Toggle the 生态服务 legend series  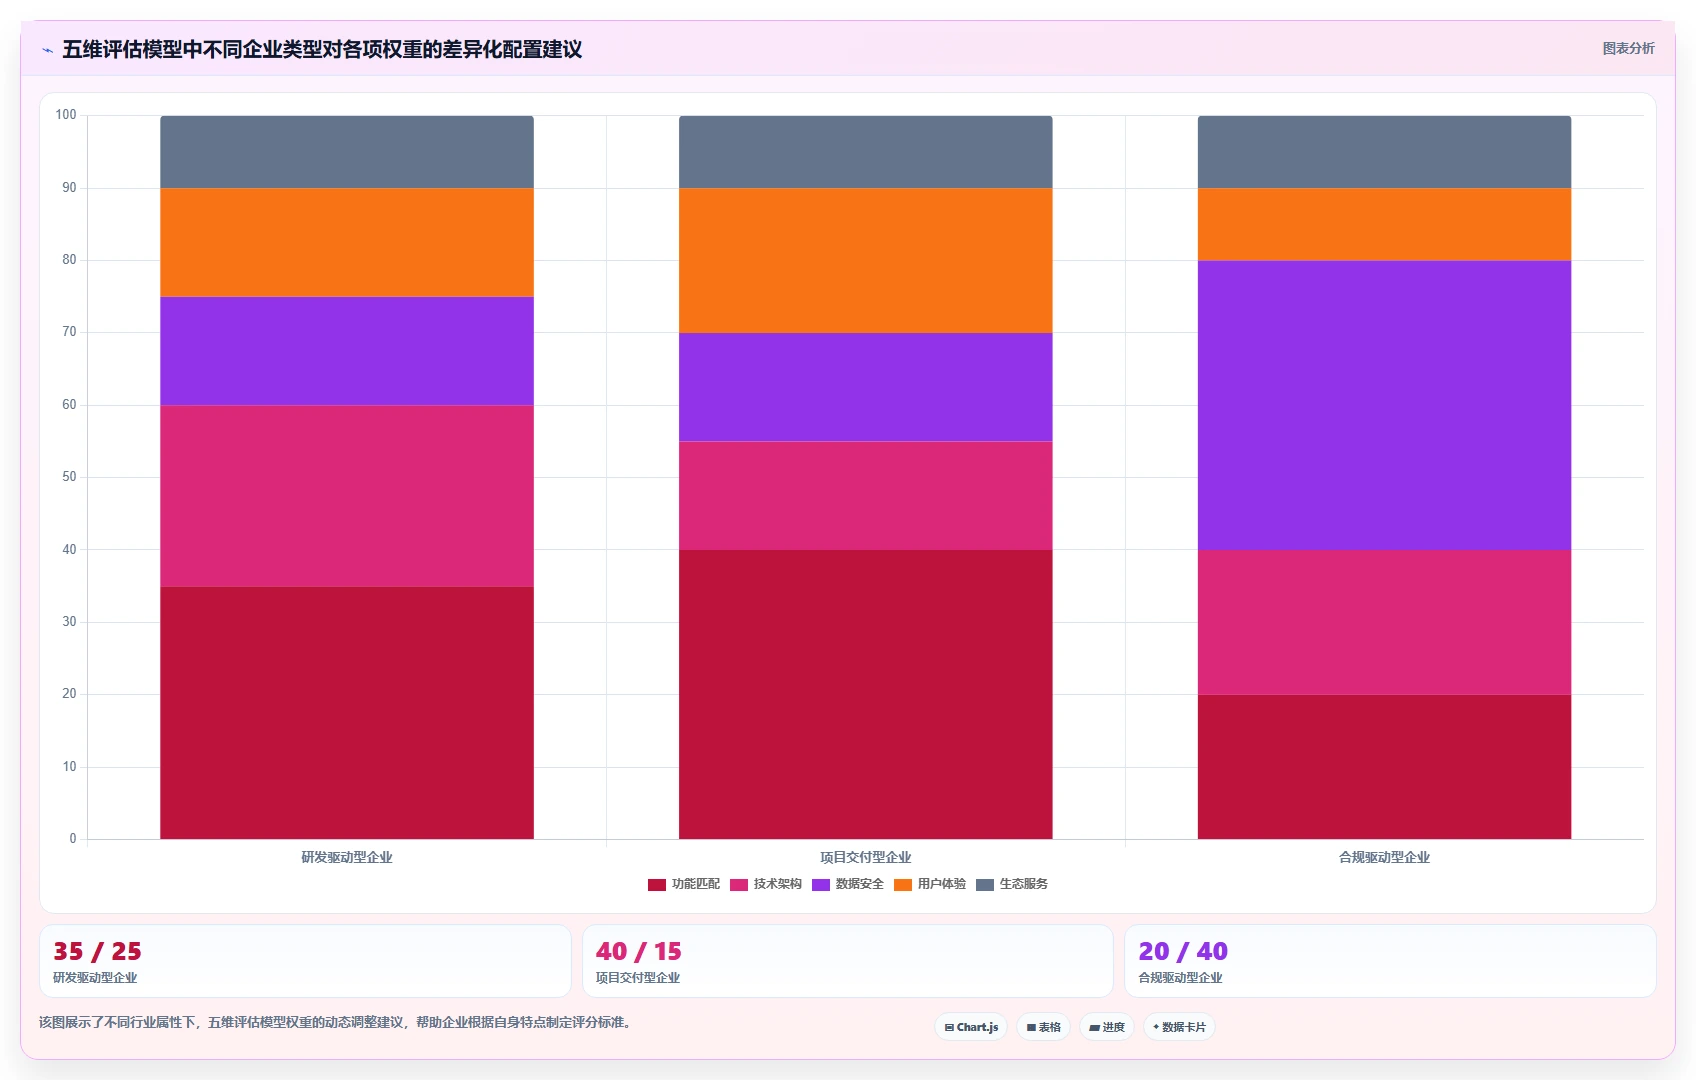tap(1012, 884)
